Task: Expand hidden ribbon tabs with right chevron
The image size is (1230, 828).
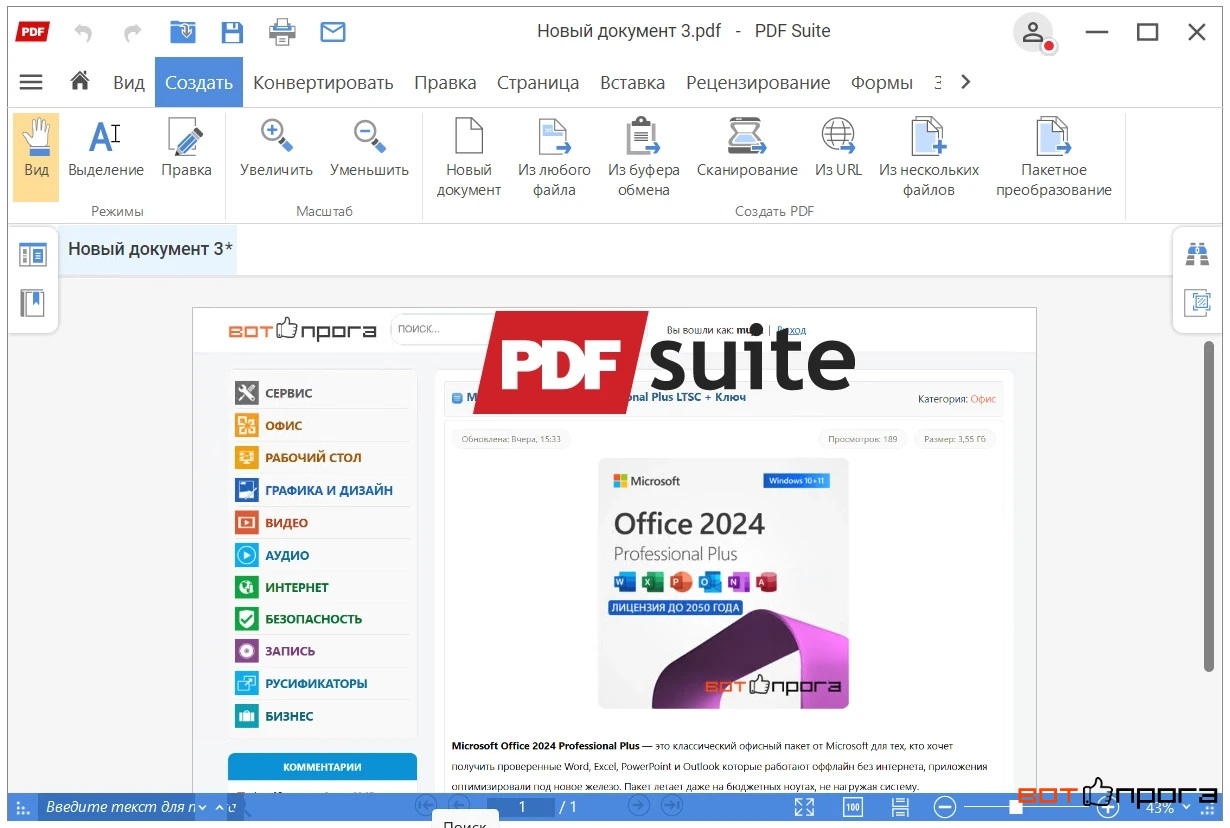Action: tap(965, 82)
